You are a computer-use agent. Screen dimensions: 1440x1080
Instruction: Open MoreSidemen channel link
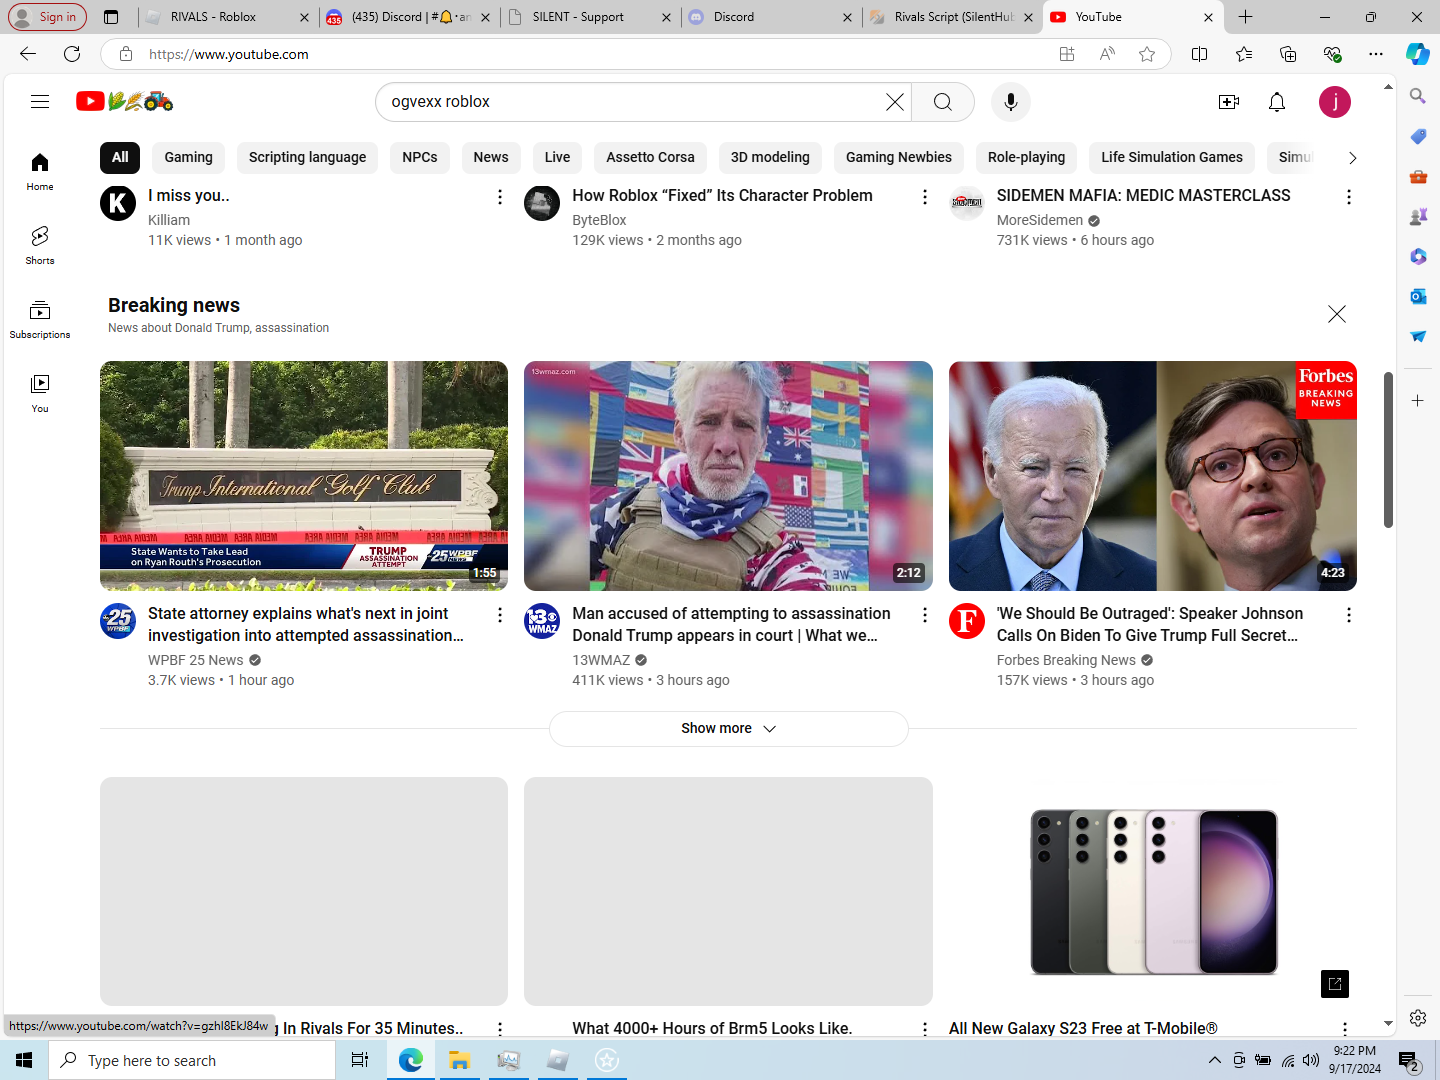coord(1040,220)
